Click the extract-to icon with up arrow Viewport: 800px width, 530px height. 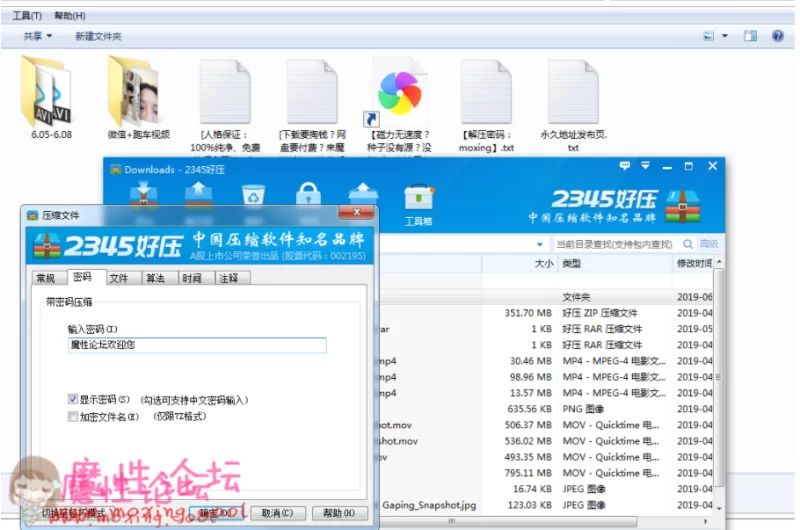click(198, 194)
